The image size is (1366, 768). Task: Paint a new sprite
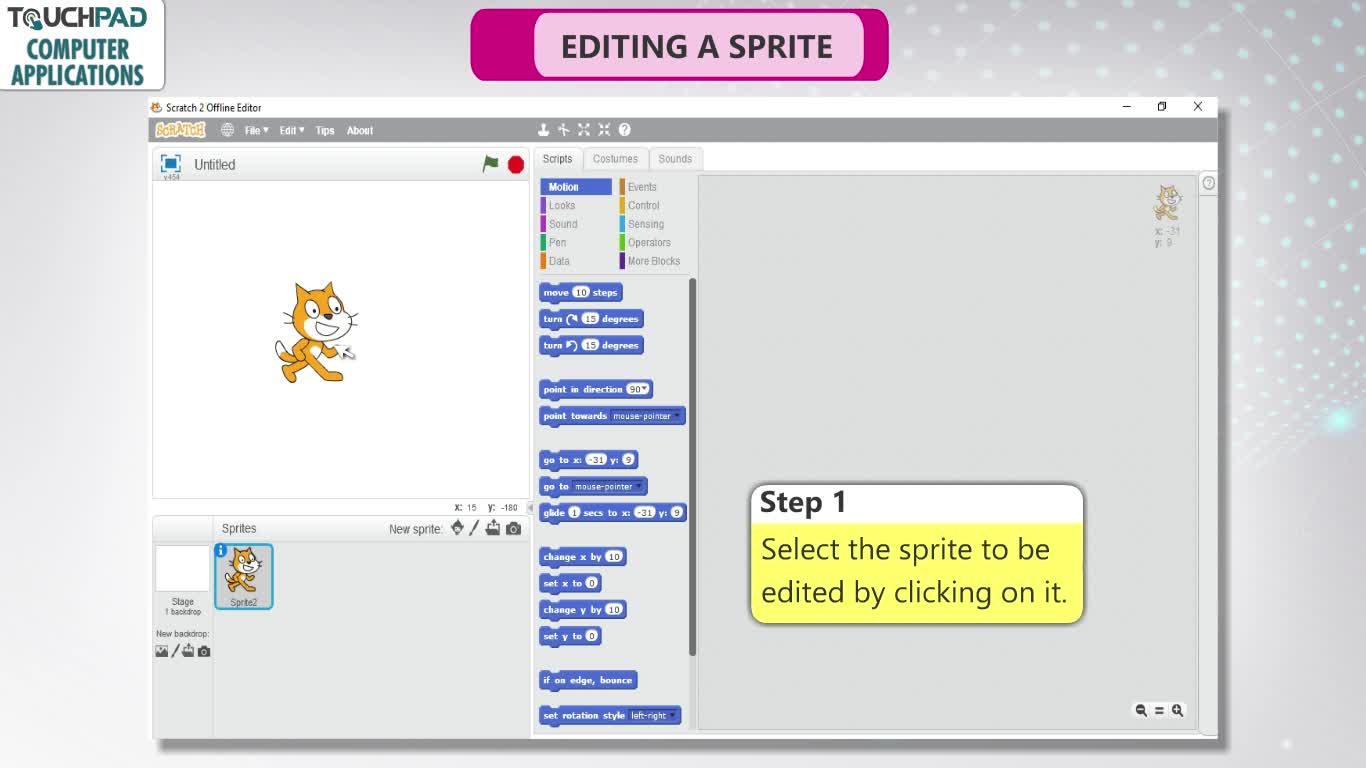pos(475,528)
